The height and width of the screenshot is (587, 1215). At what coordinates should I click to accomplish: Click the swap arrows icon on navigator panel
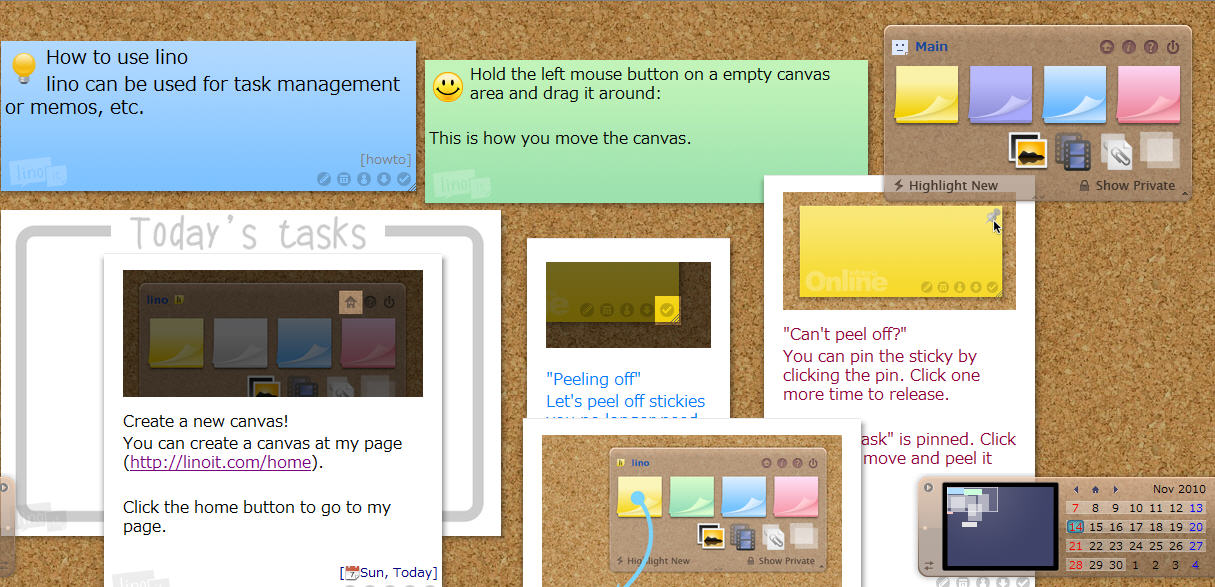(929, 565)
